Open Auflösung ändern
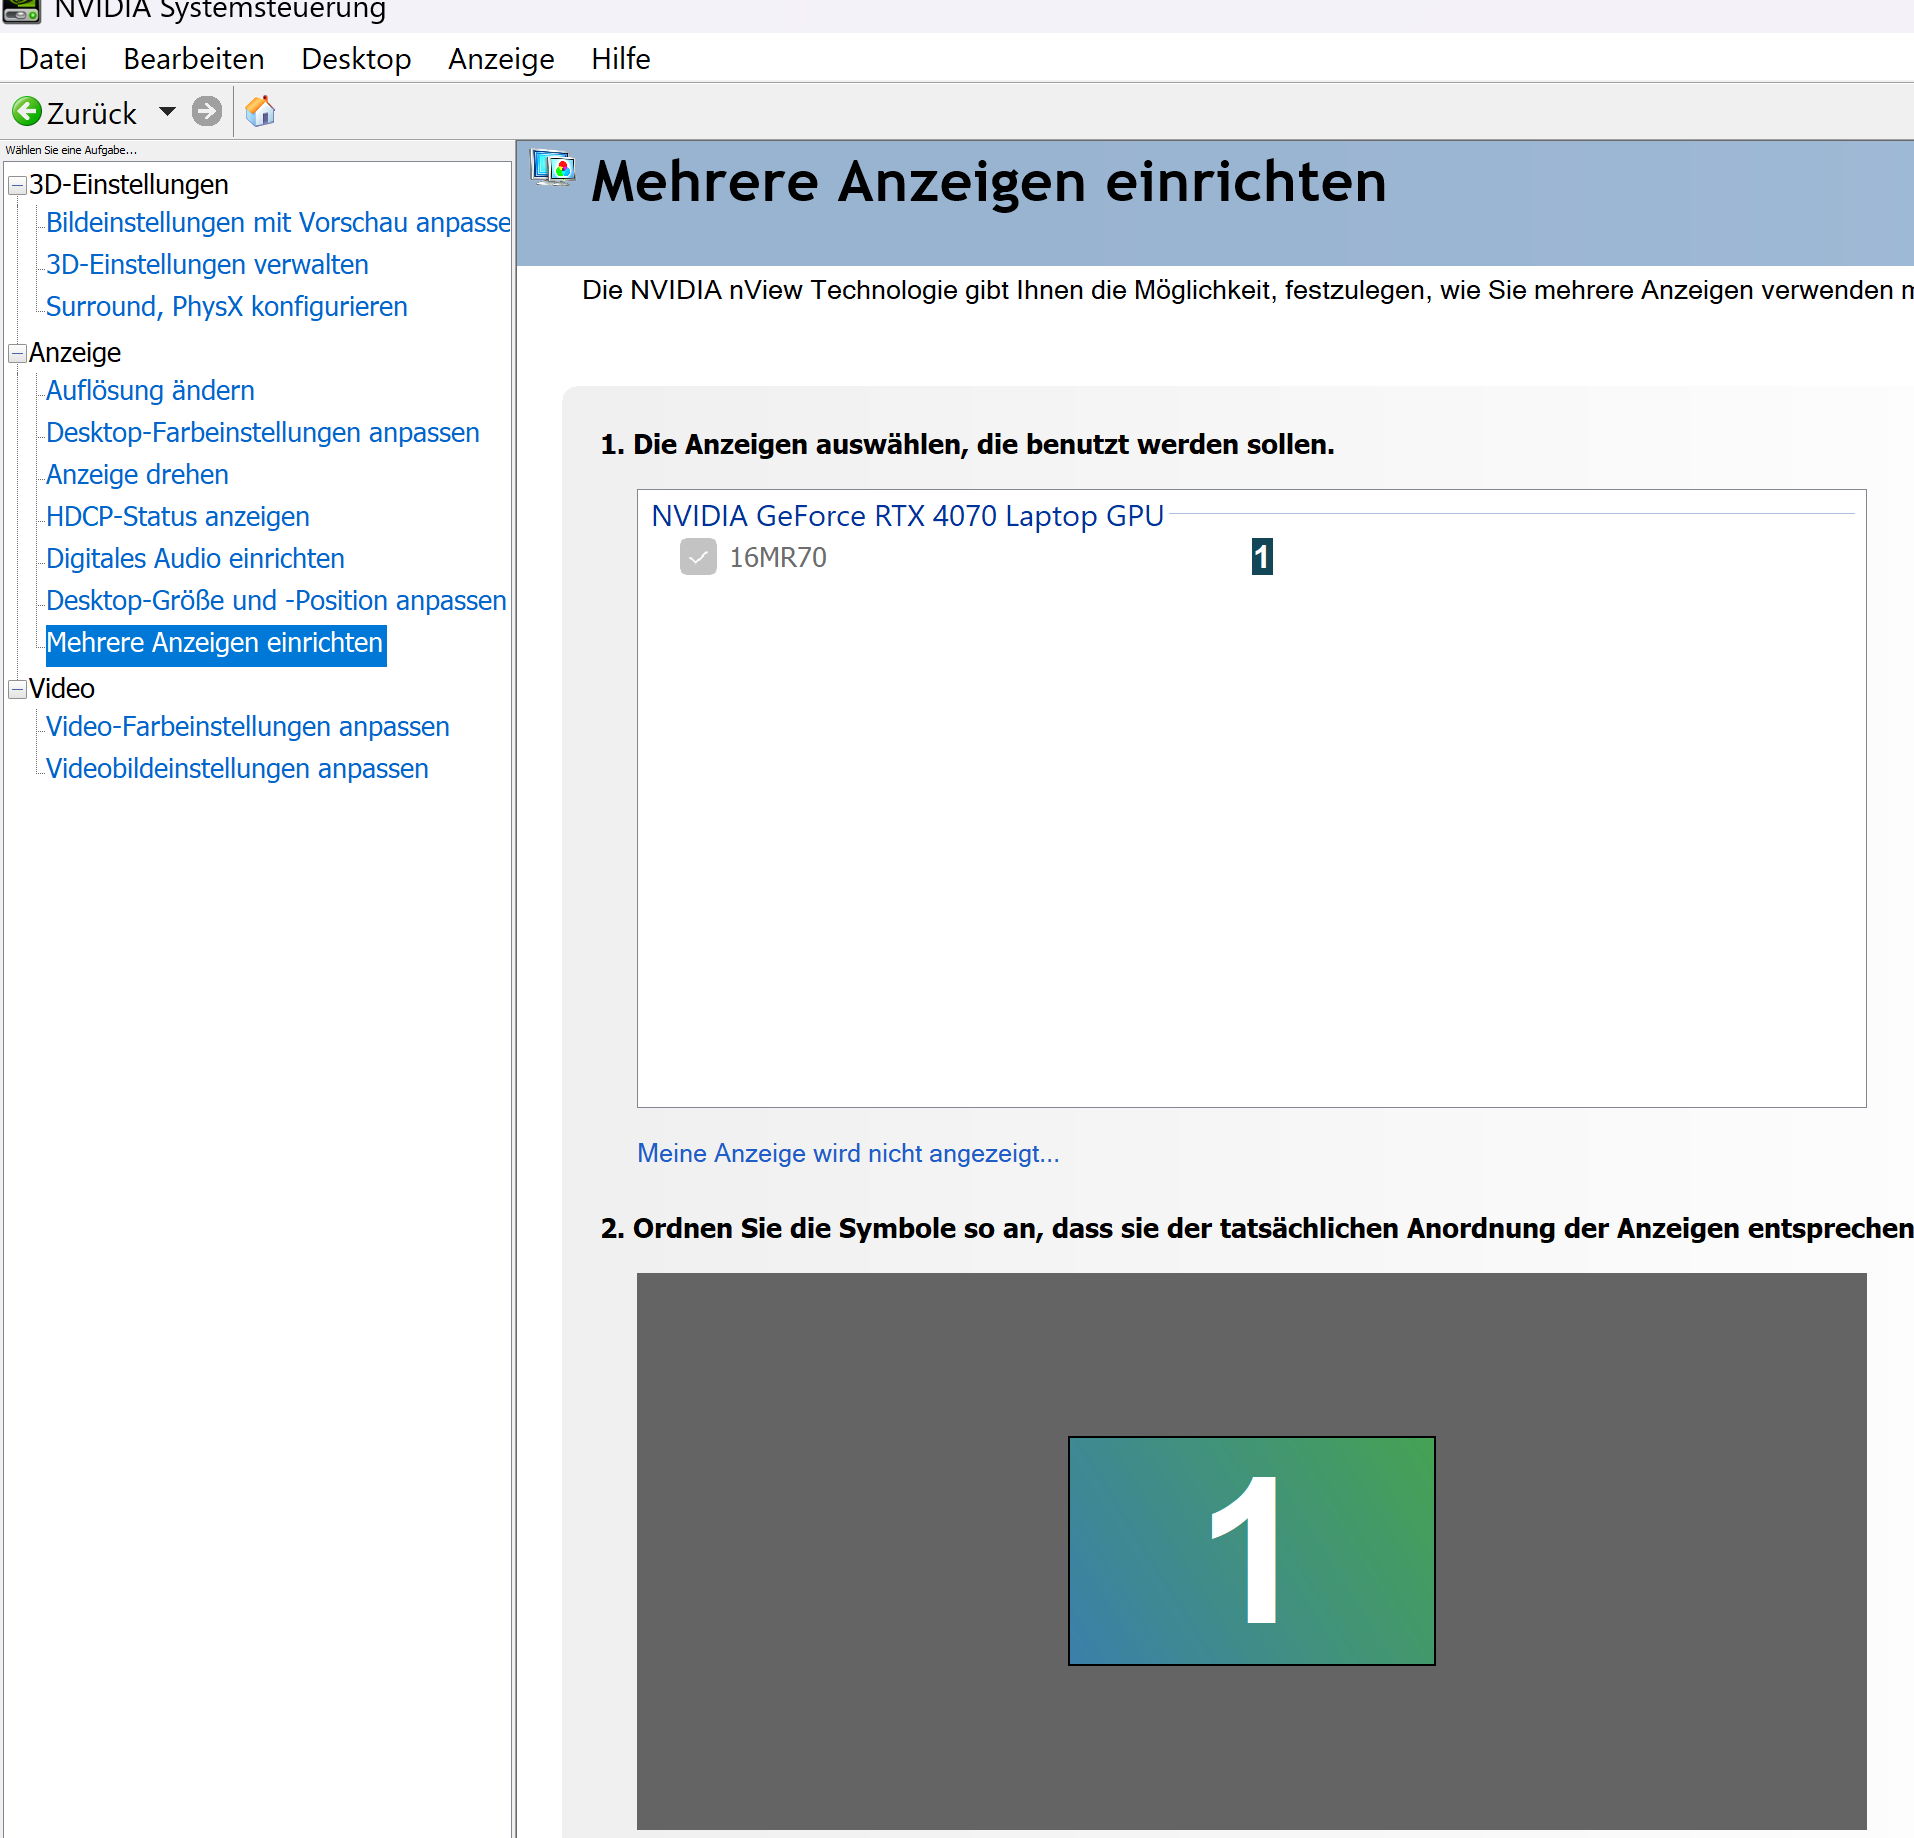 150,390
